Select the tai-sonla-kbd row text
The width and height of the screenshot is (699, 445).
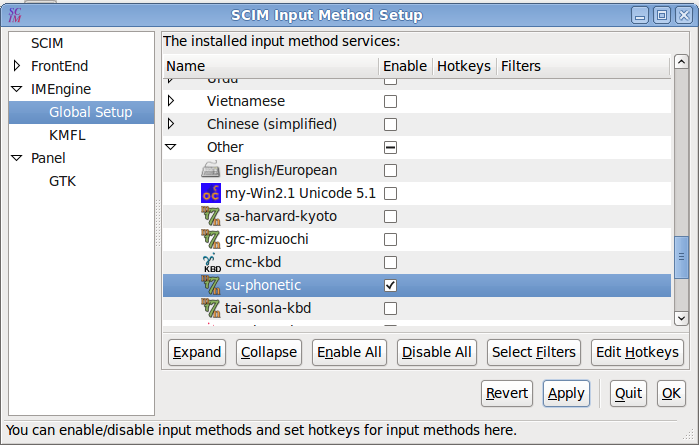pos(268,308)
